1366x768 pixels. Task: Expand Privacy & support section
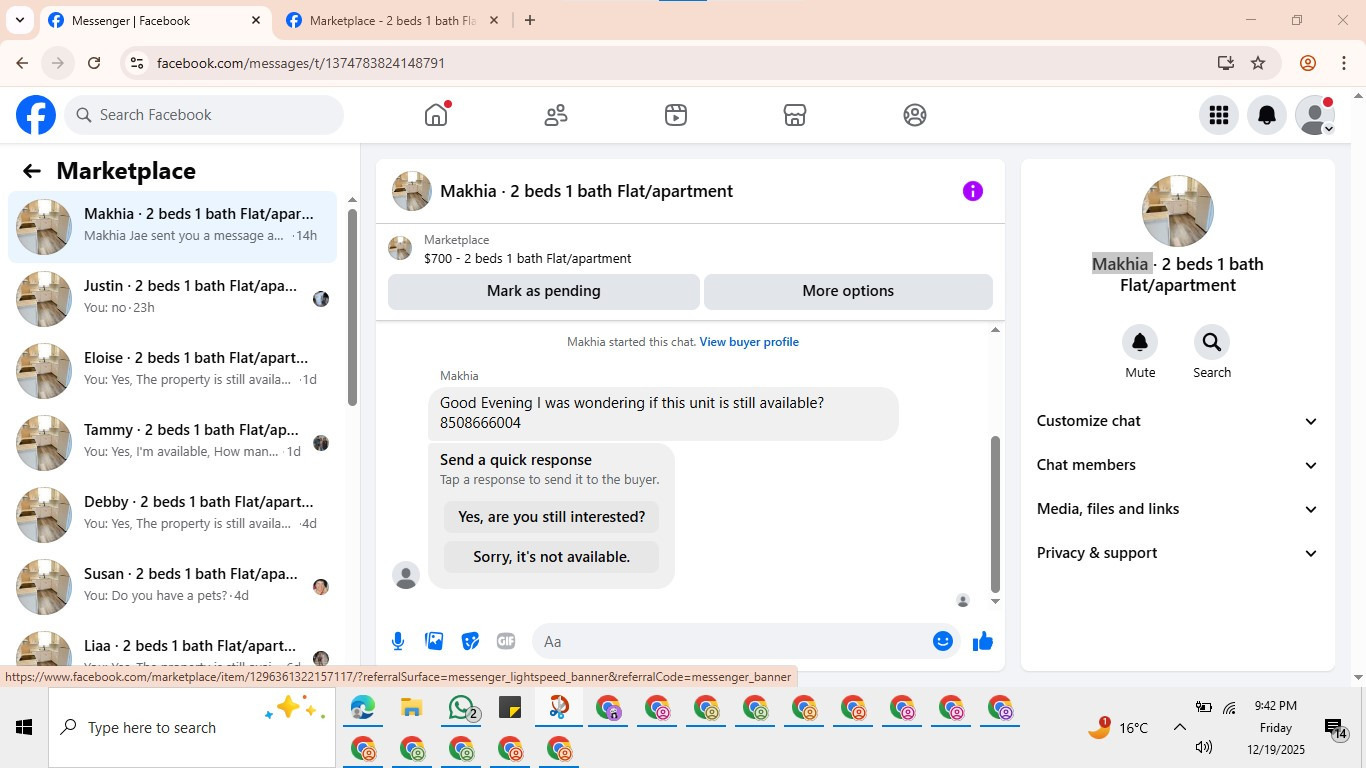[1178, 553]
